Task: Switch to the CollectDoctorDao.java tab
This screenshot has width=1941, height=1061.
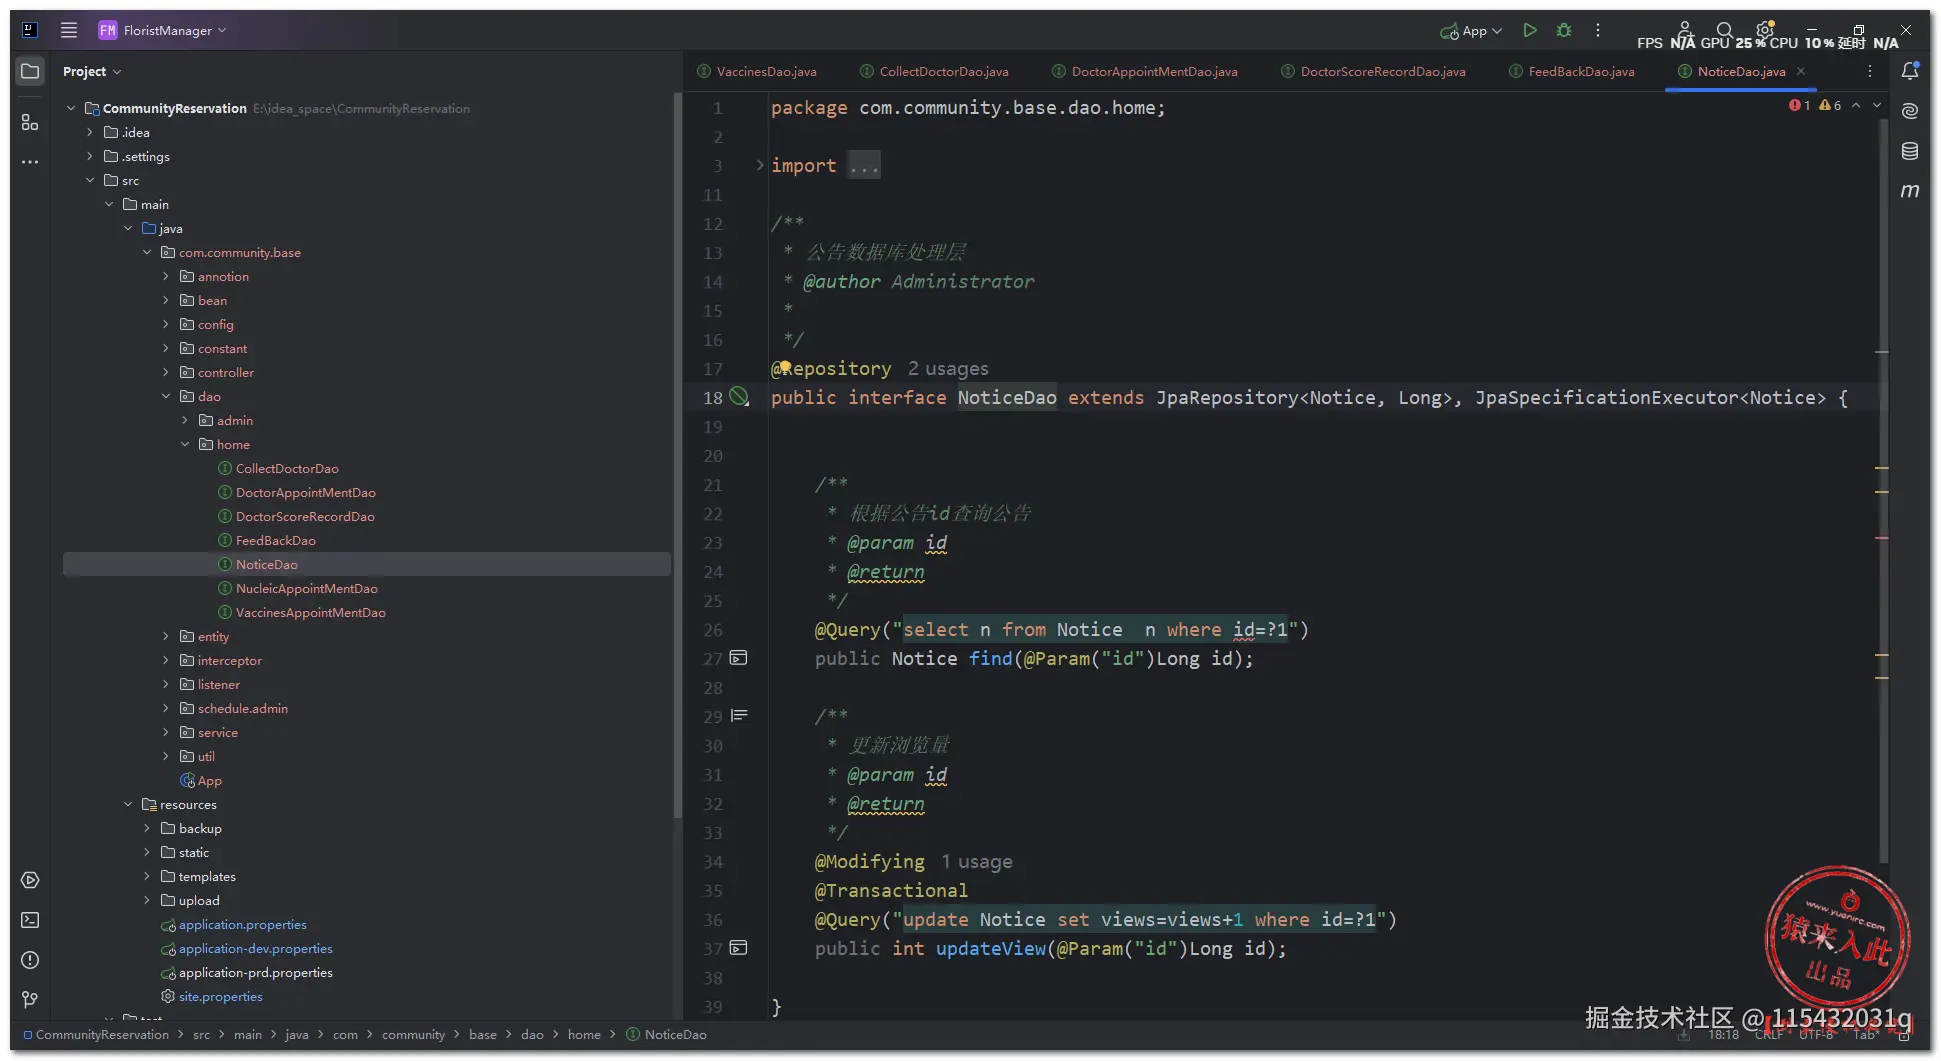Action: pos(934,71)
